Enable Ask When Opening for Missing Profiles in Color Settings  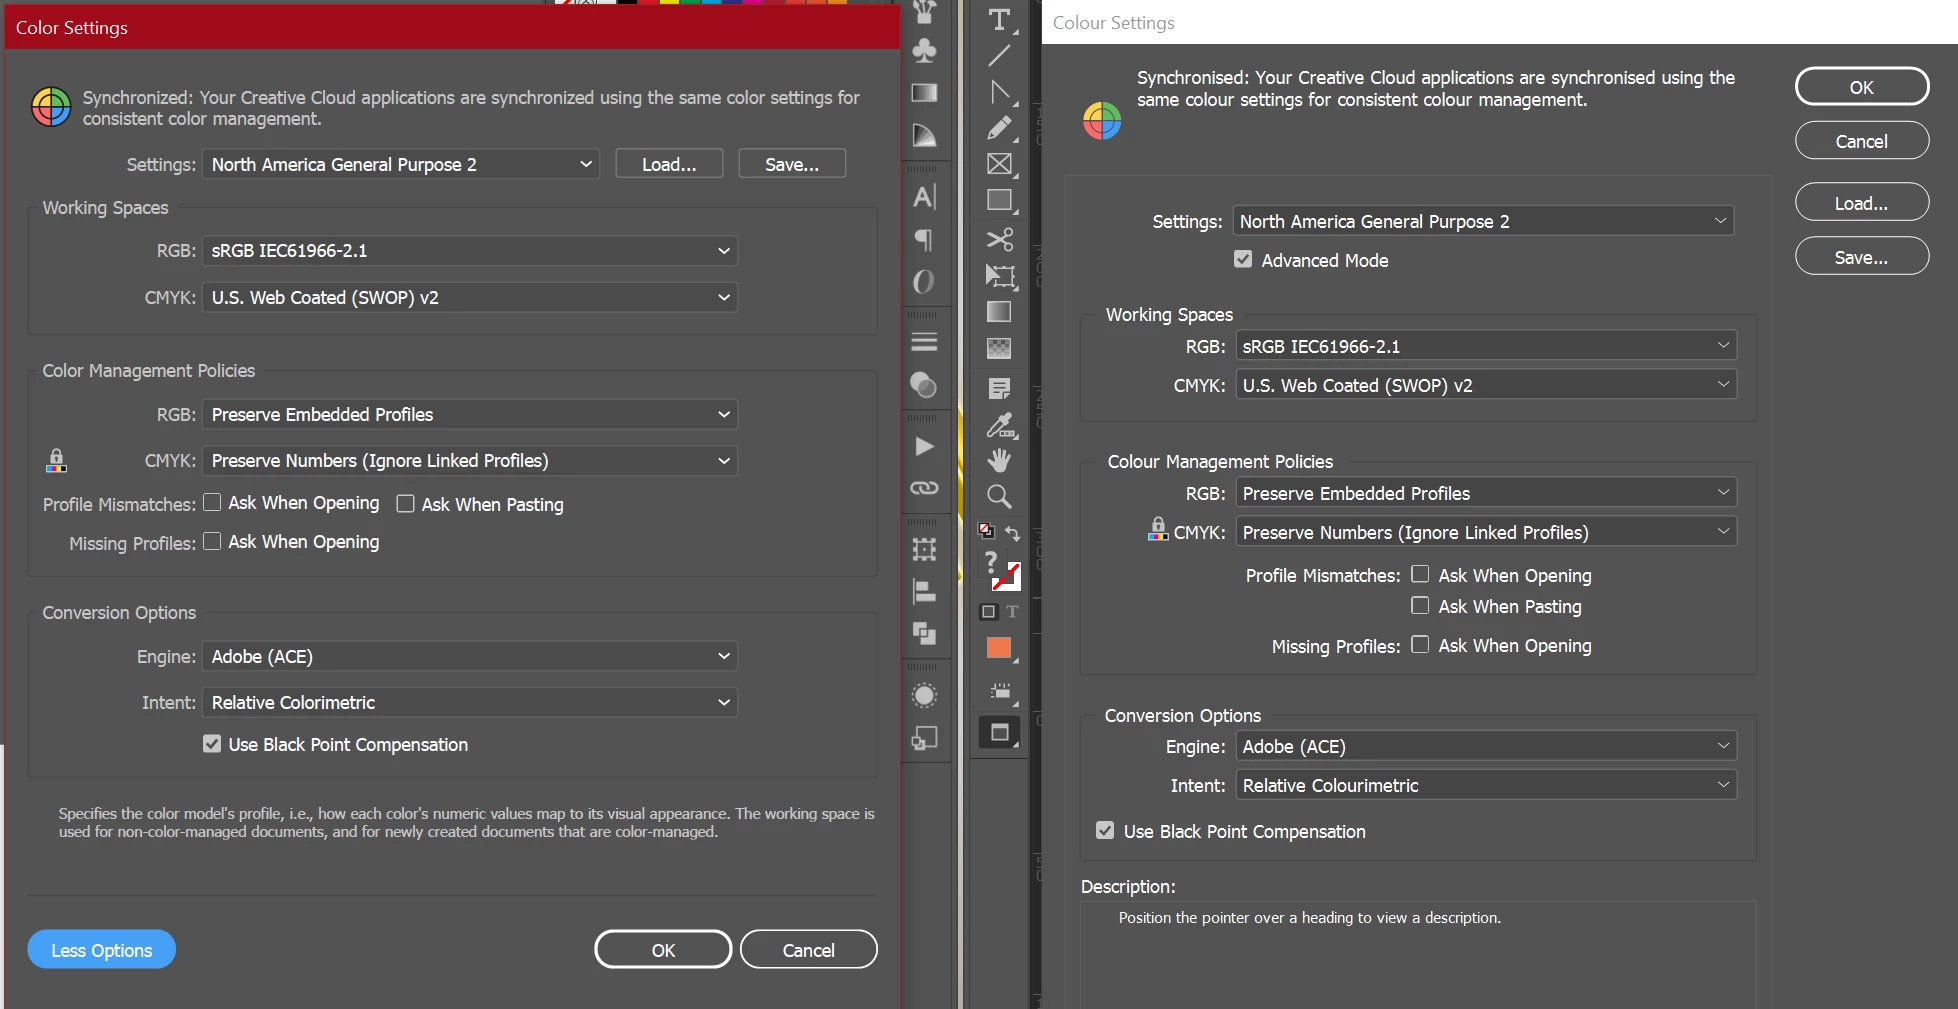click(x=212, y=541)
